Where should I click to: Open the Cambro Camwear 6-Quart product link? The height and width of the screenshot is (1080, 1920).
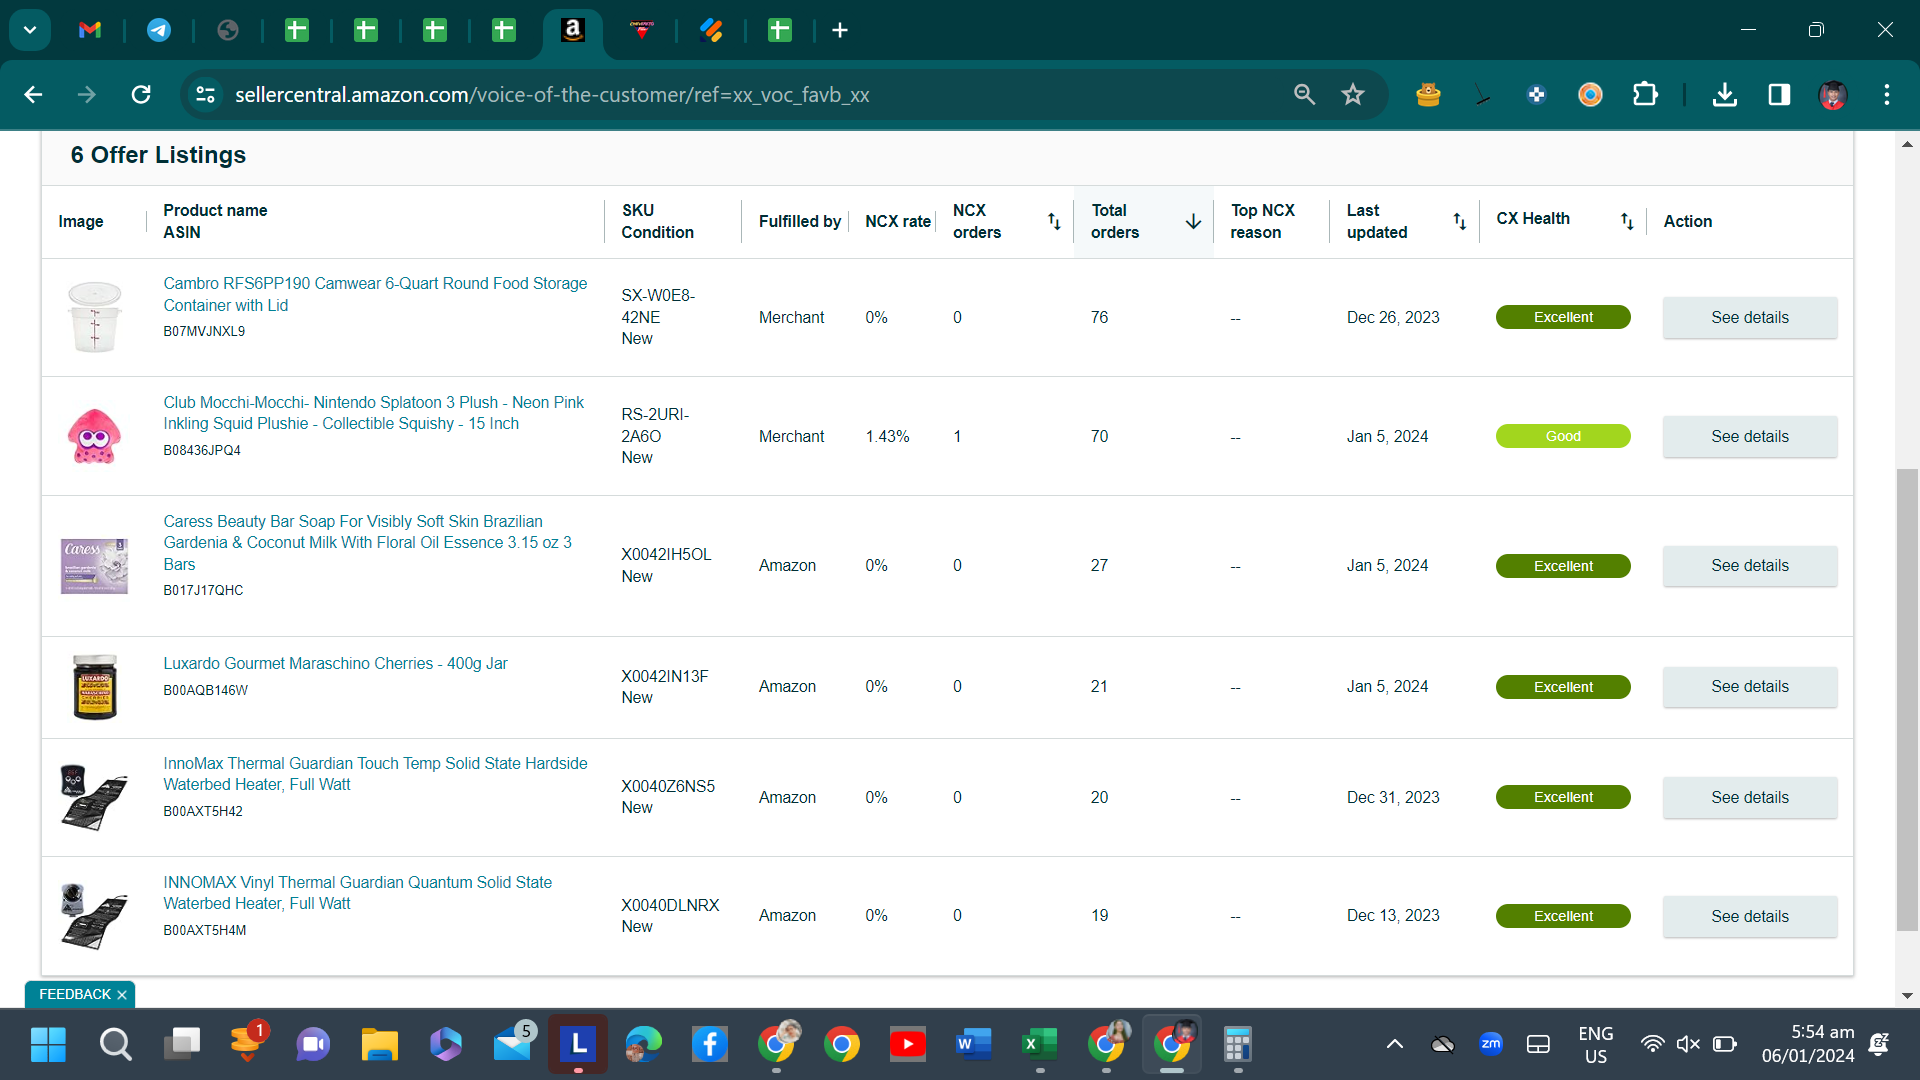point(375,294)
